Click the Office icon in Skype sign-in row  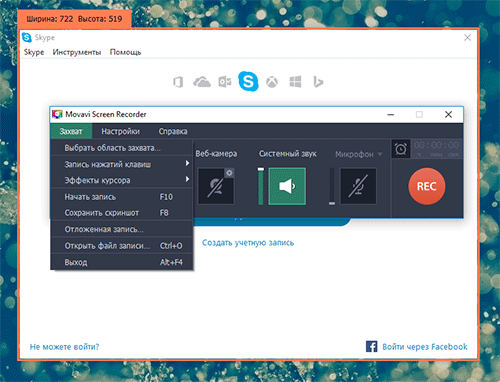(x=178, y=82)
